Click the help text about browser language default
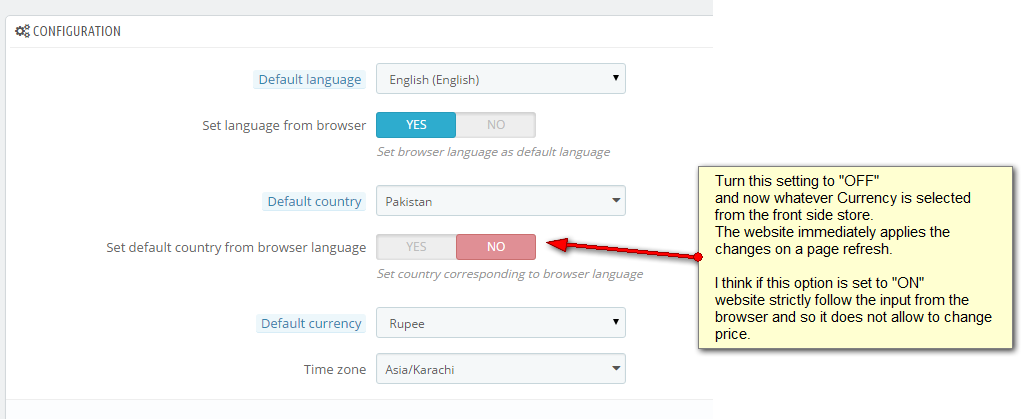Image resolution: width=1023 pixels, height=419 pixels. (493, 152)
